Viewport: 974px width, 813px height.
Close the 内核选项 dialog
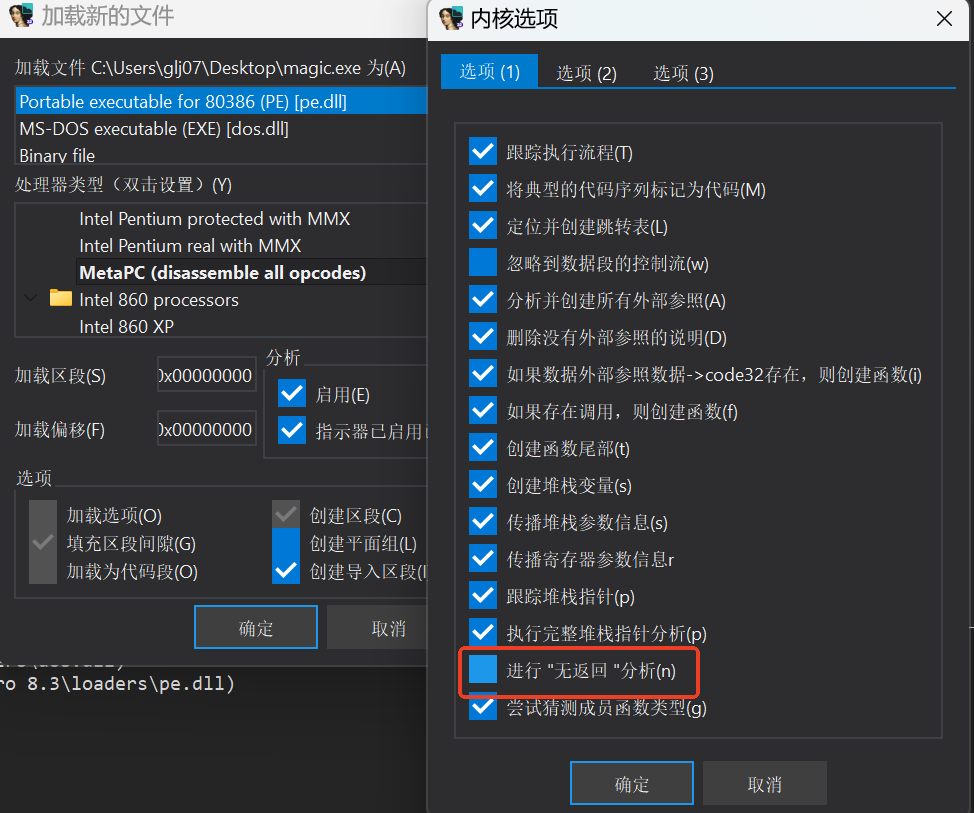(x=944, y=19)
